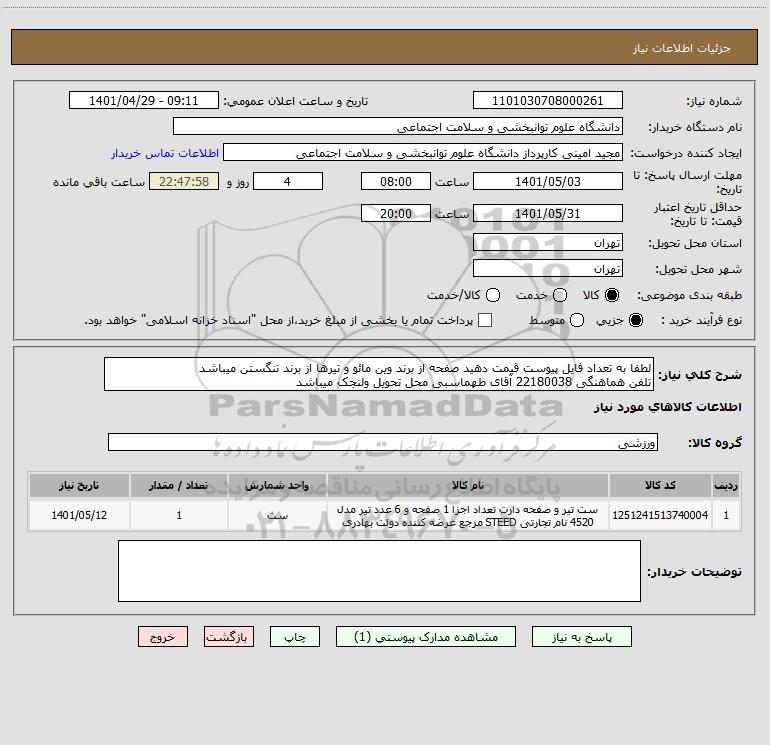The width and height of the screenshot is (770, 745).
Task: Click the response deadline date 1401/05/03
Action: (548, 181)
